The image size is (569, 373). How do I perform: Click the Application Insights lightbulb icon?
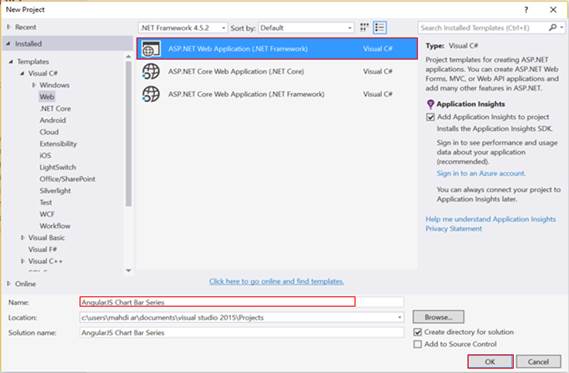430,104
